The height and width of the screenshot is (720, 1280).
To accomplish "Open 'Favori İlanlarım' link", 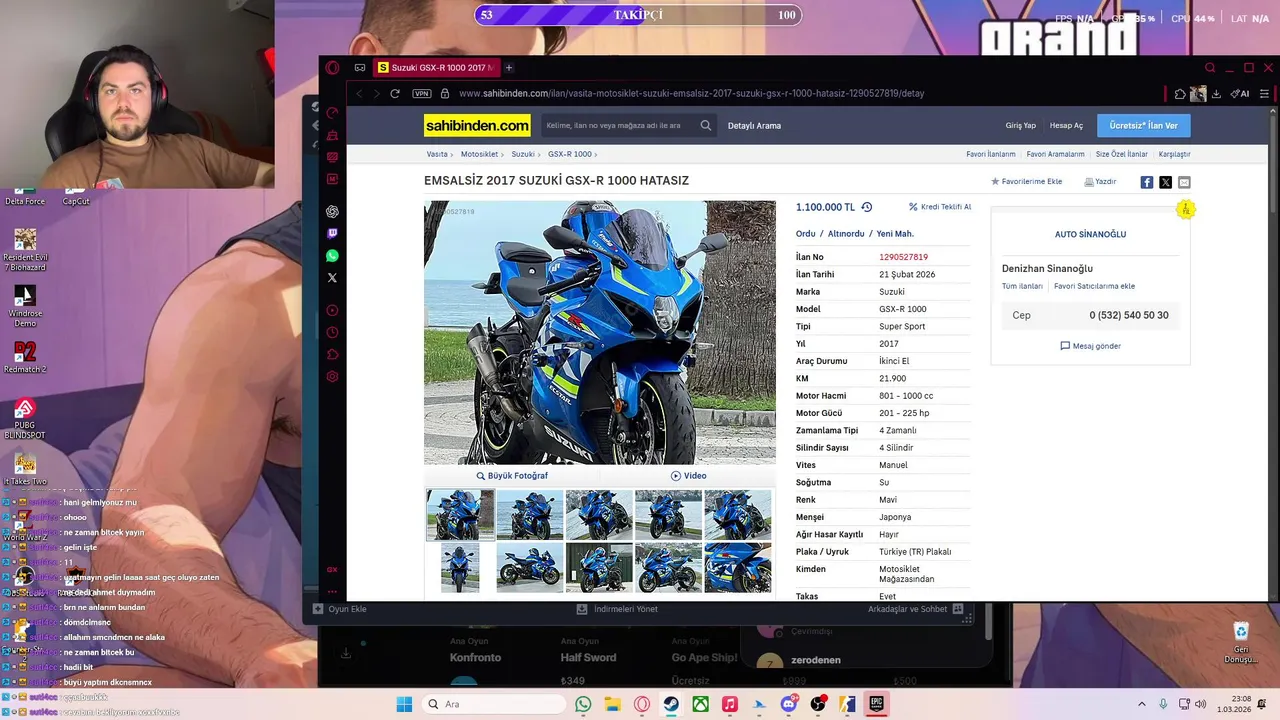I will click(991, 154).
